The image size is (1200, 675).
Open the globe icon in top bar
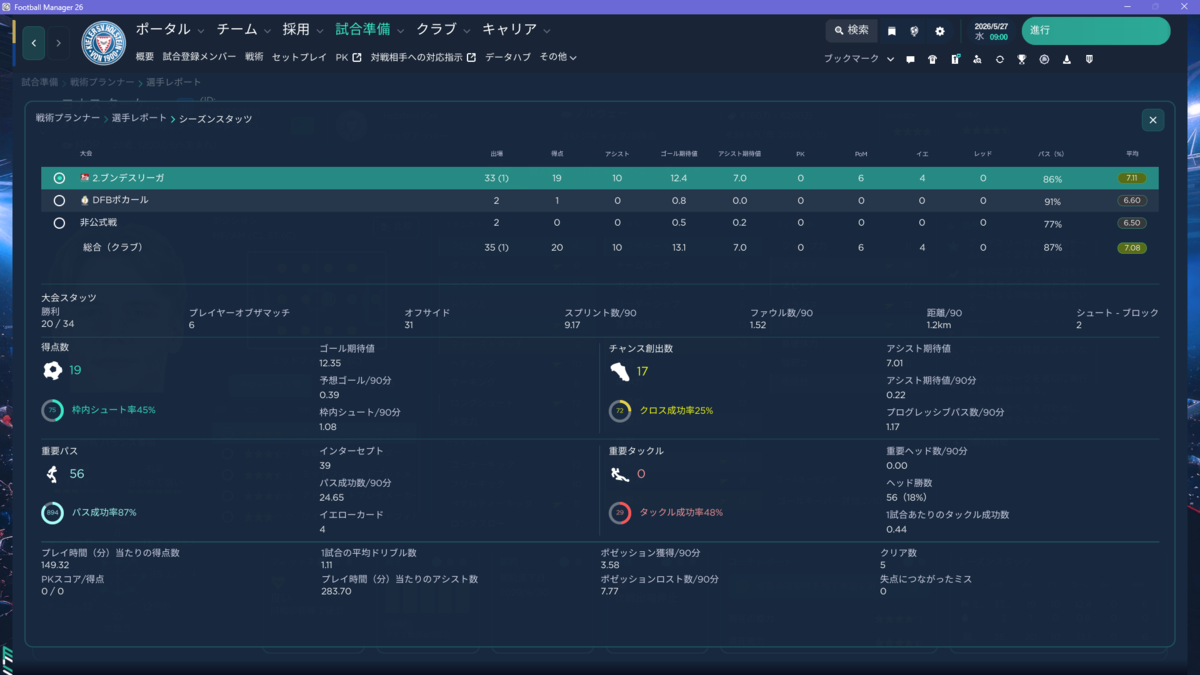914,31
